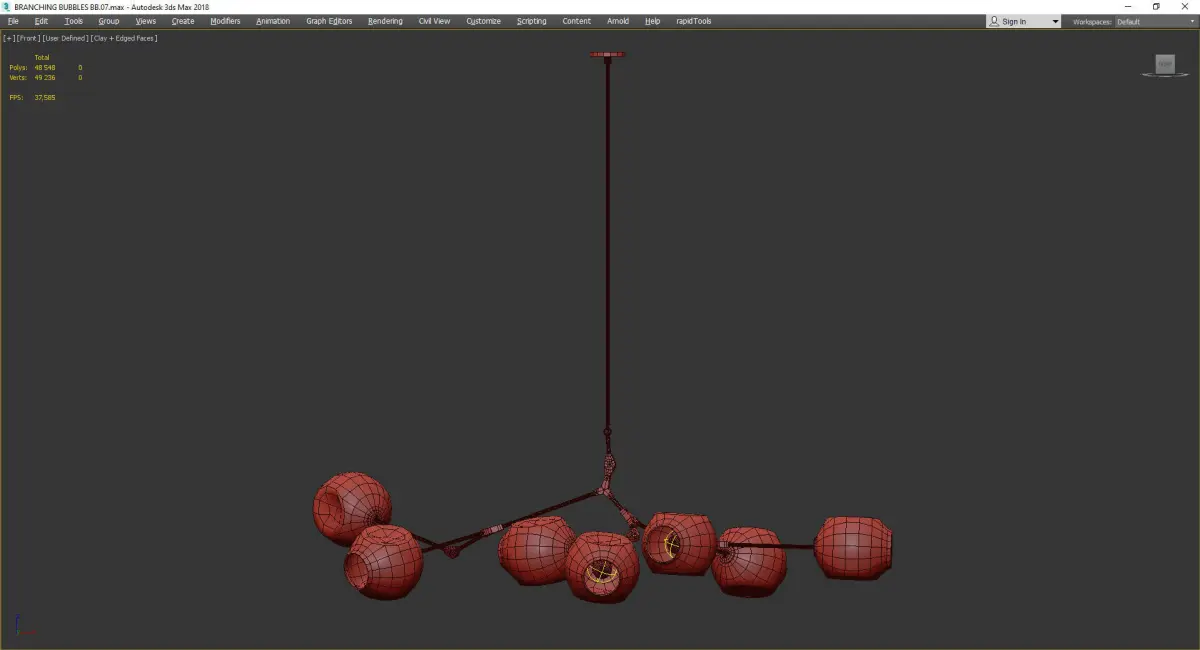Click the ViewCube in the viewport corner

click(x=1164, y=65)
